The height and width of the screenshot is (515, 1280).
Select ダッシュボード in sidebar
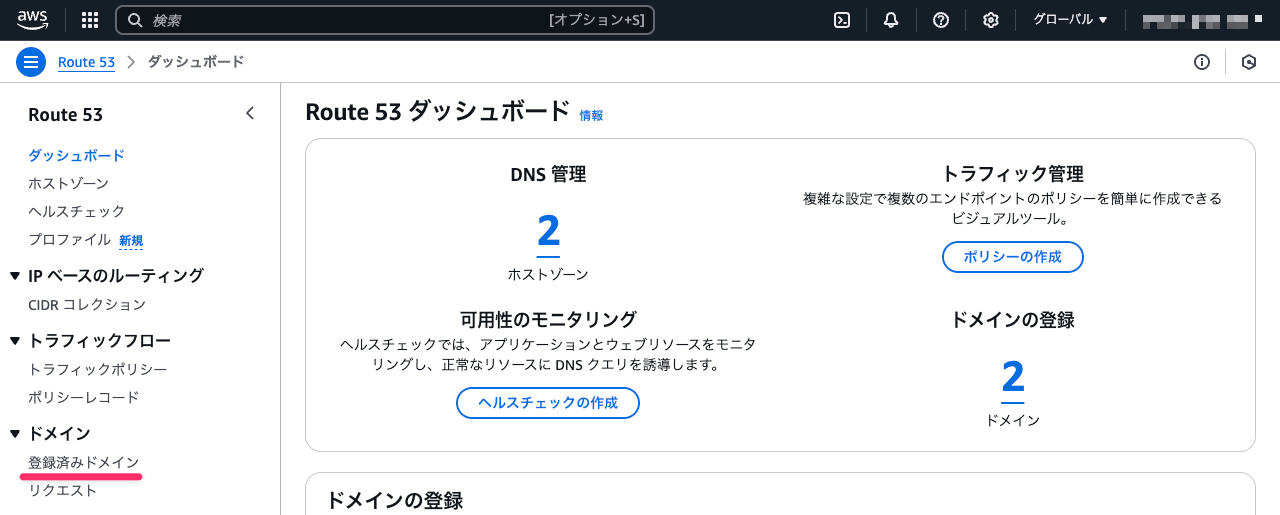click(x=76, y=155)
